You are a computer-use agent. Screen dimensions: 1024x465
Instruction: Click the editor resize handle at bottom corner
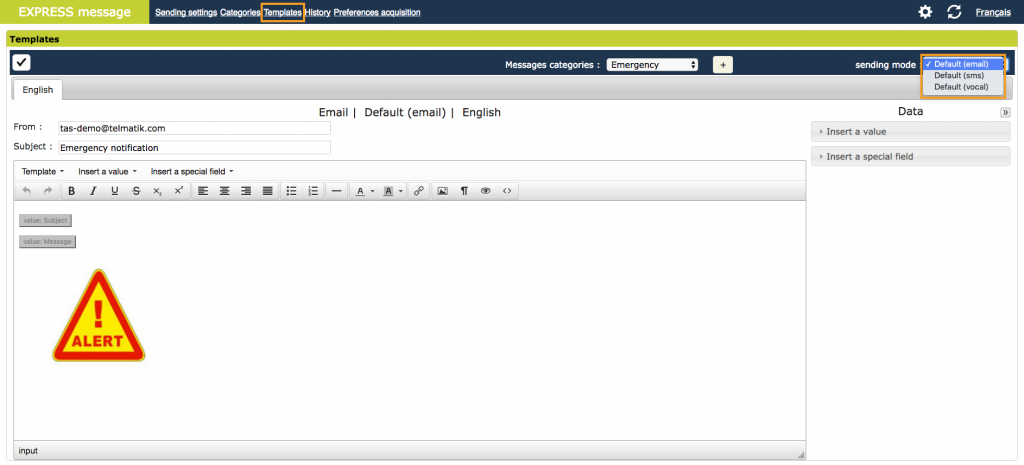pos(800,454)
